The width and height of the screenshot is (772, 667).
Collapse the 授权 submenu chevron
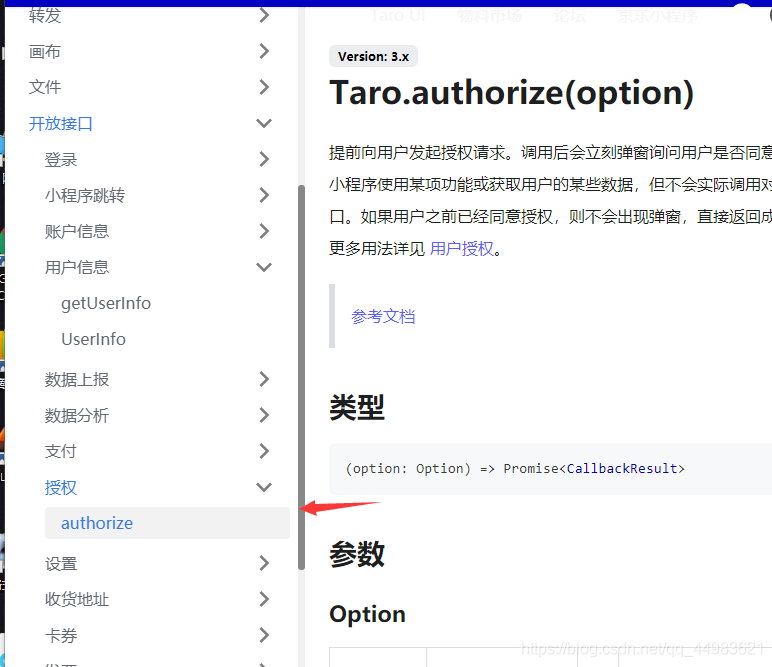[x=264, y=487]
